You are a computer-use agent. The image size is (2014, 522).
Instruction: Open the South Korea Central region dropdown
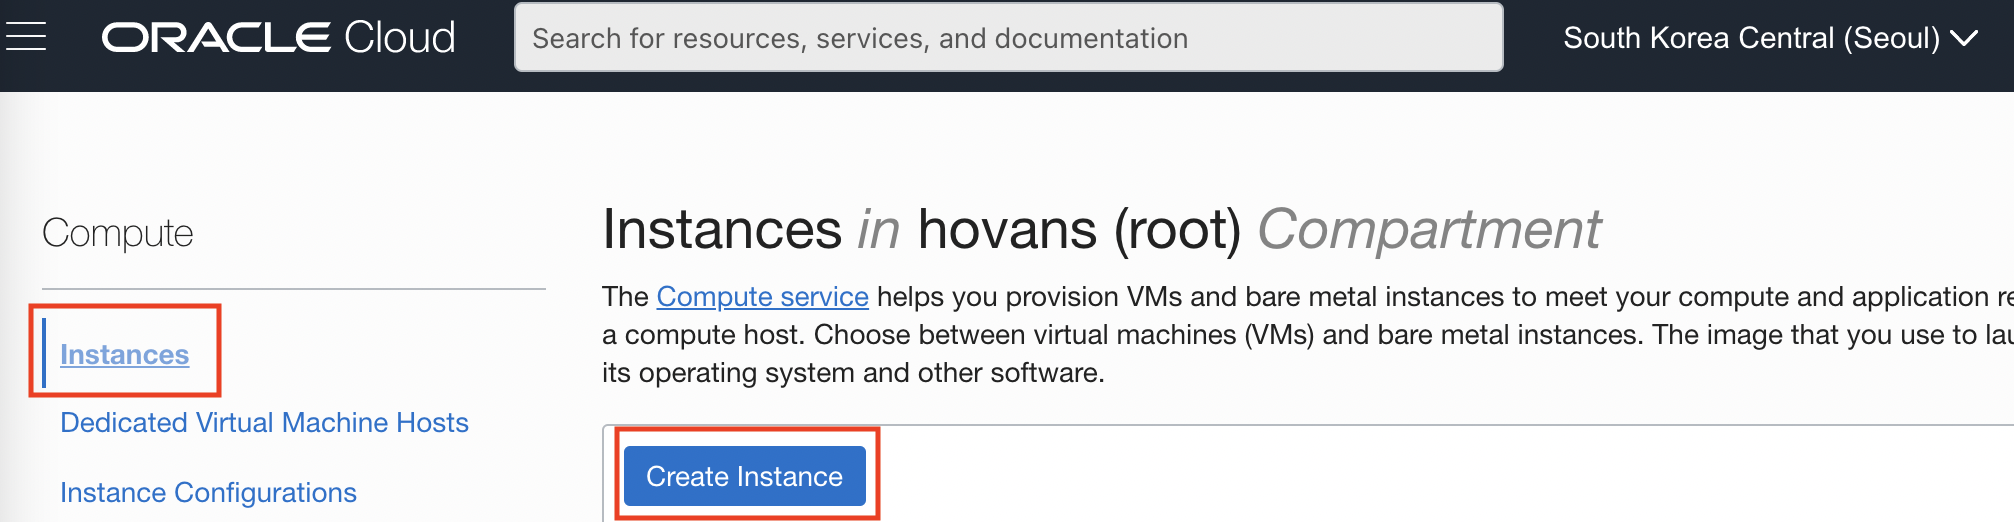[1770, 38]
